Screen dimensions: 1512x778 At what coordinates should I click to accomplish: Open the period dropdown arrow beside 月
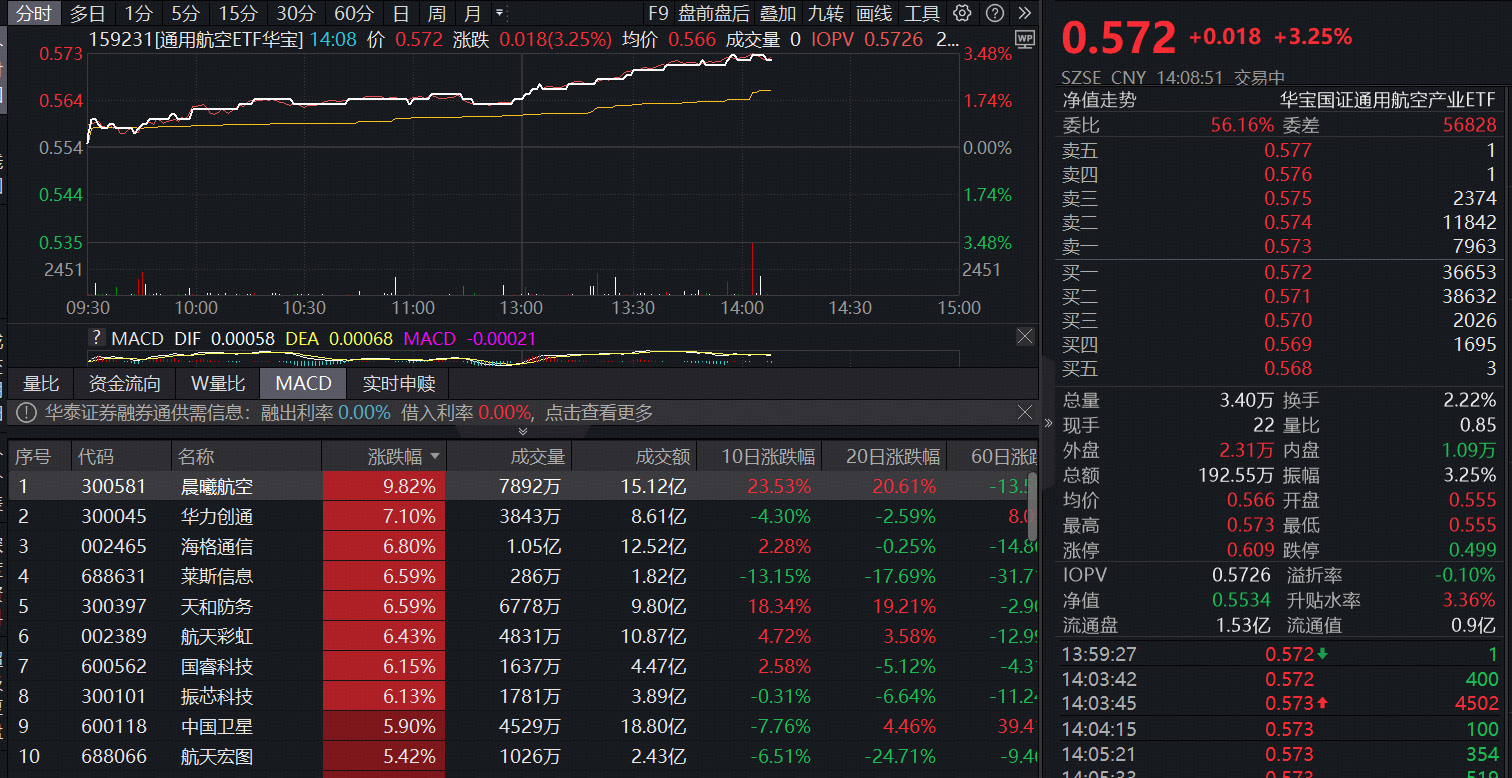tap(499, 15)
